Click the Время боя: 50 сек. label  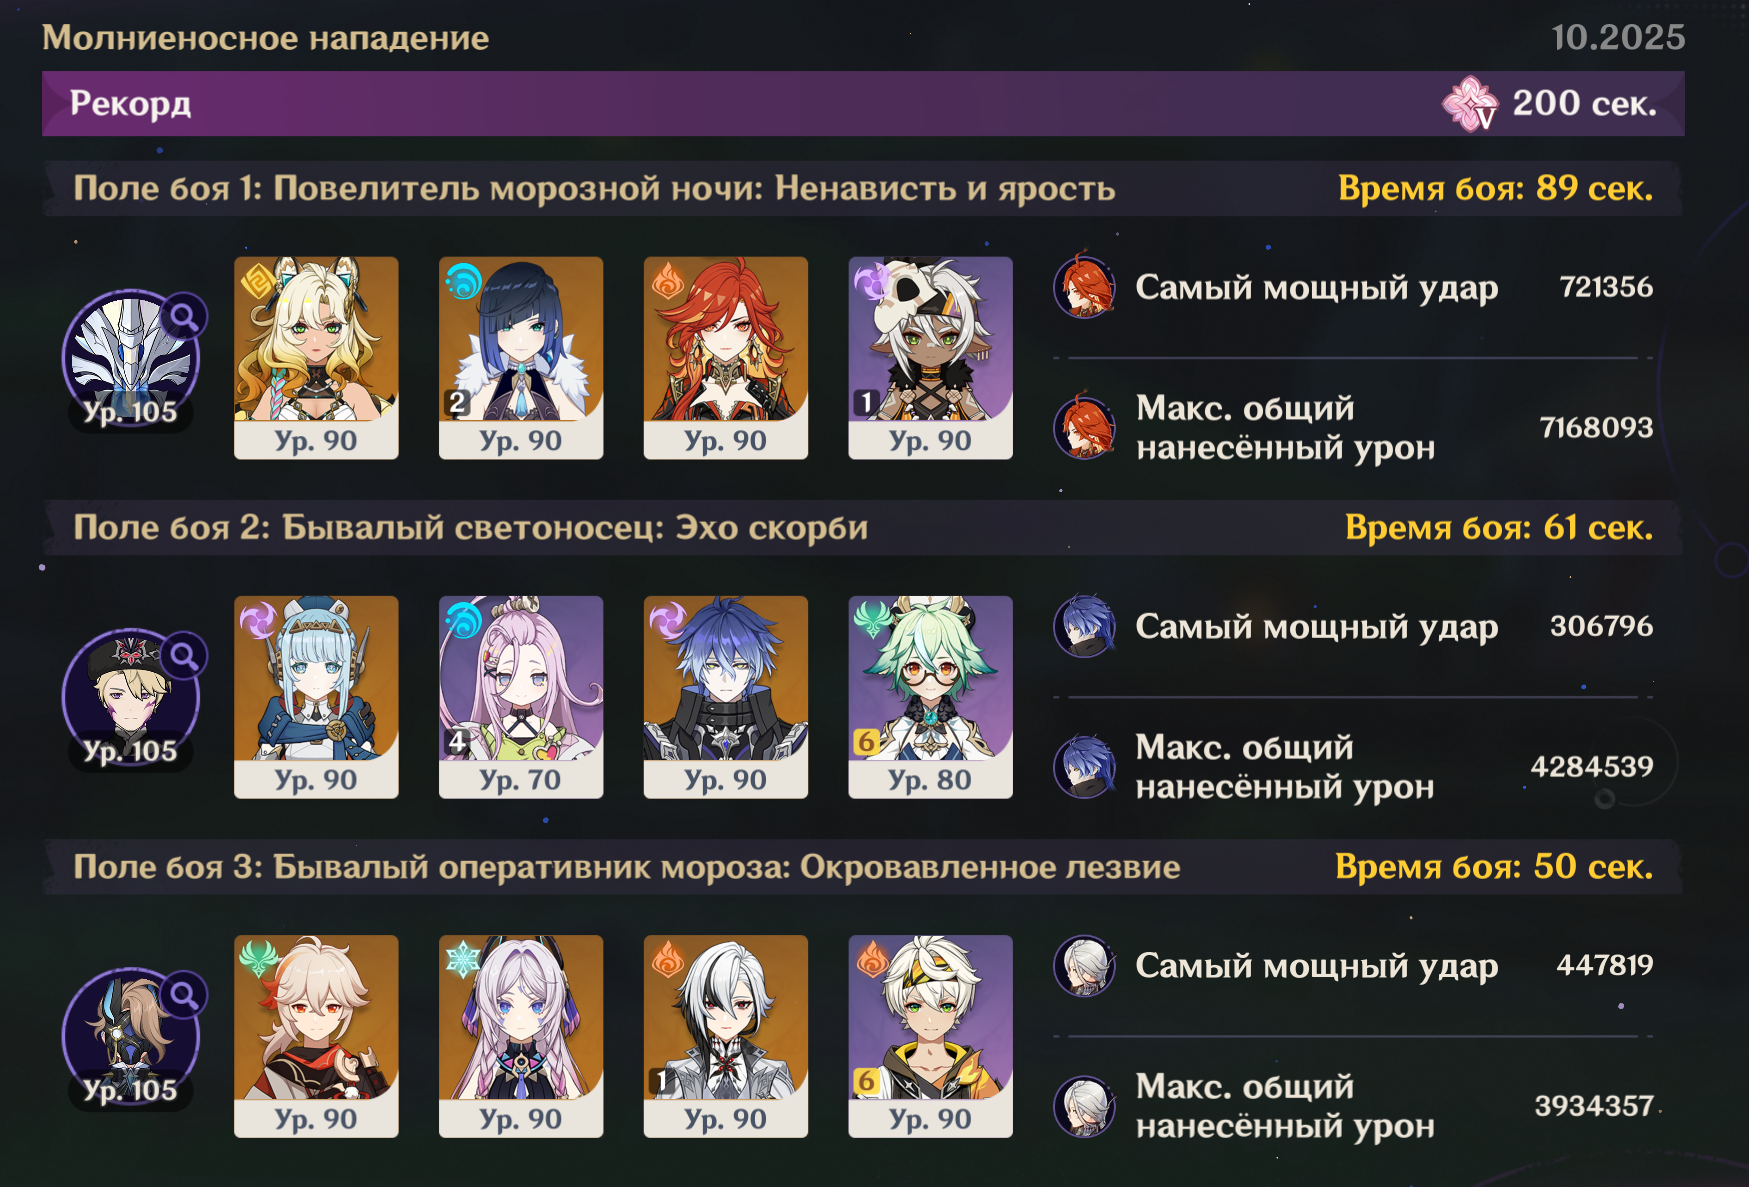coord(1494,867)
